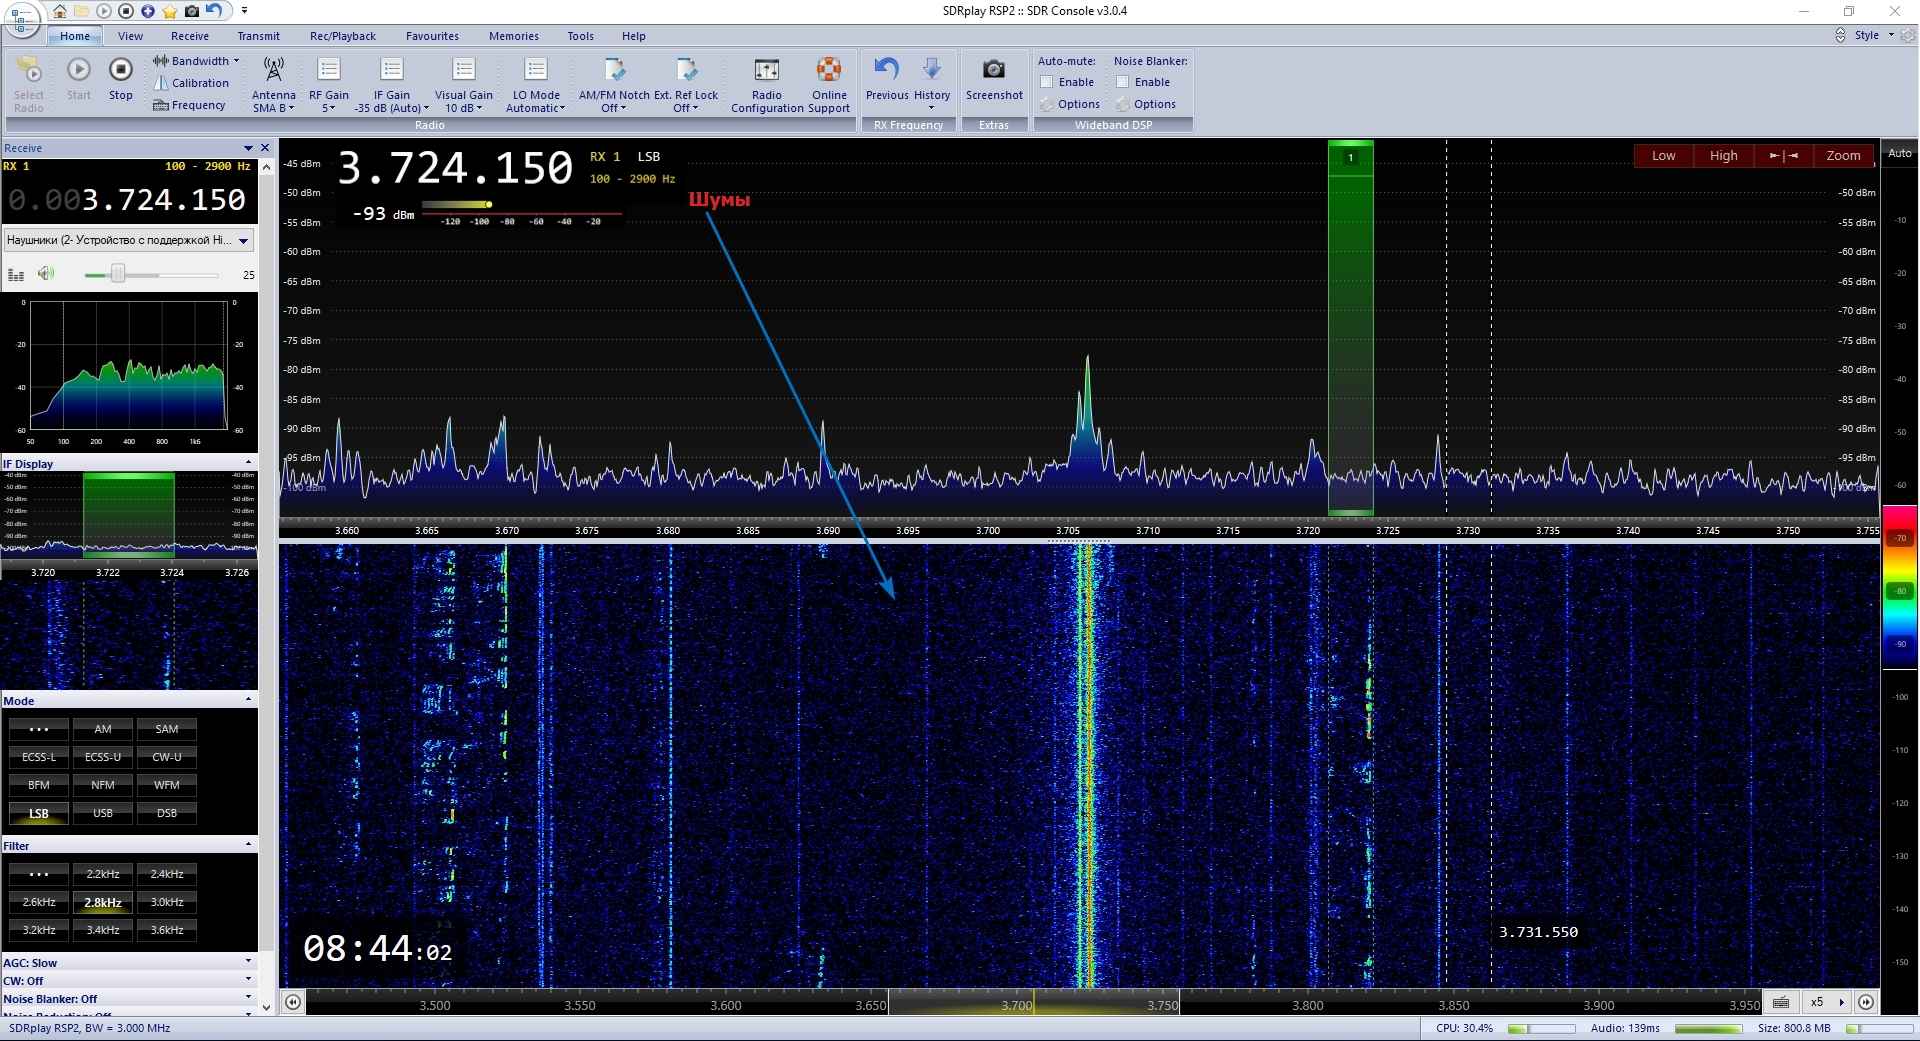Click the speaker mute icon
Image resolution: width=1920 pixels, height=1041 pixels.
[x=46, y=274]
